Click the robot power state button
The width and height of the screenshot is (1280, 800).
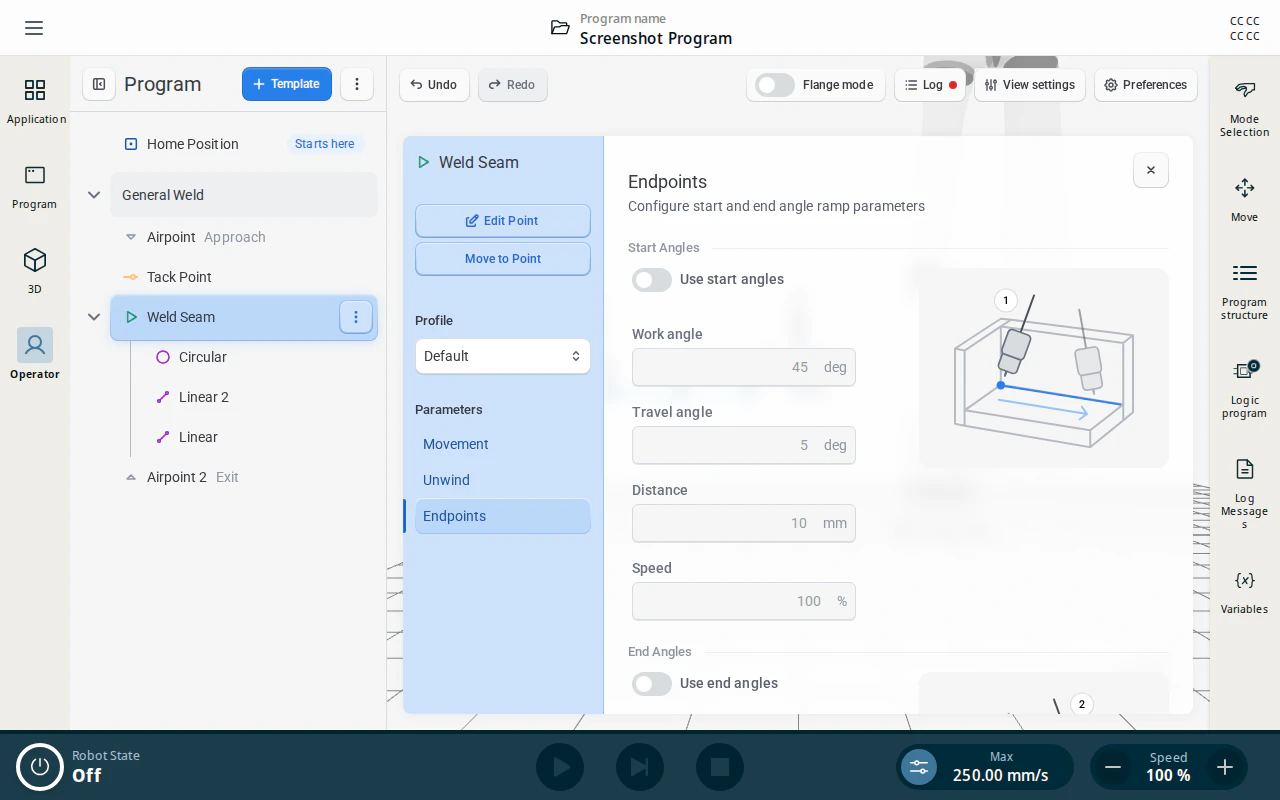point(40,767)
